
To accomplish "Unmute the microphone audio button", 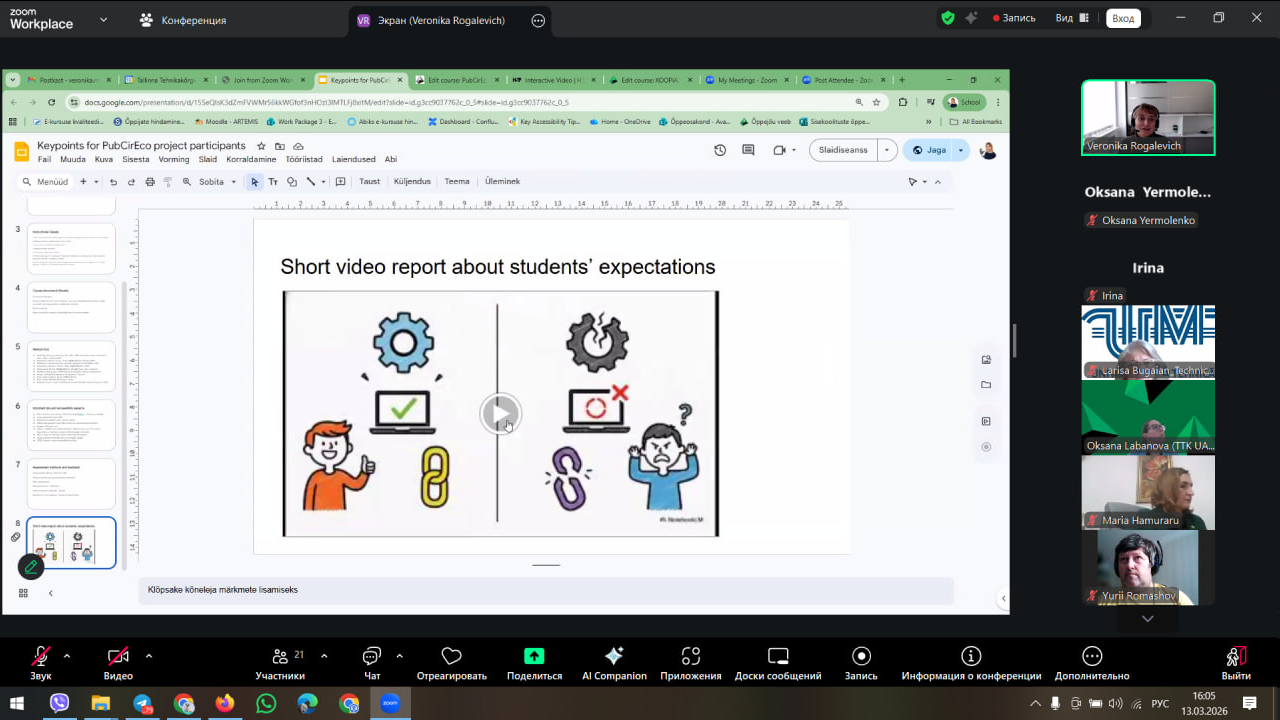I will pos(40,656).
